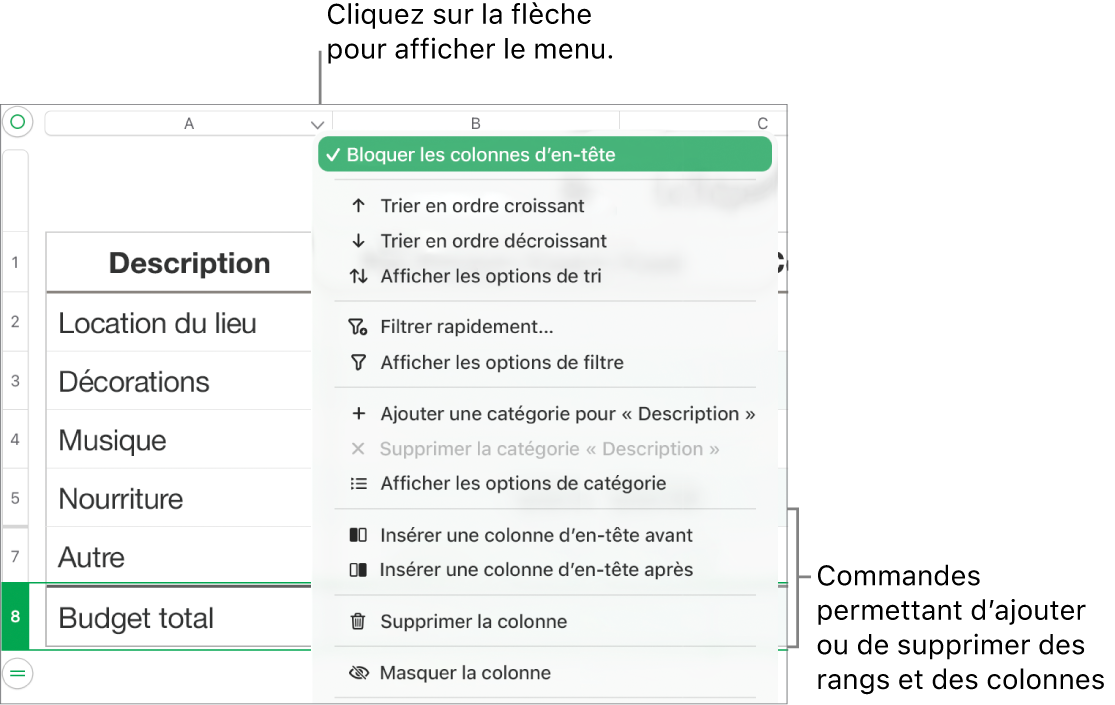Open the column A header dropdown arrow
The width and height of the screenshot is (1115, 705).
tap(318, 123)
